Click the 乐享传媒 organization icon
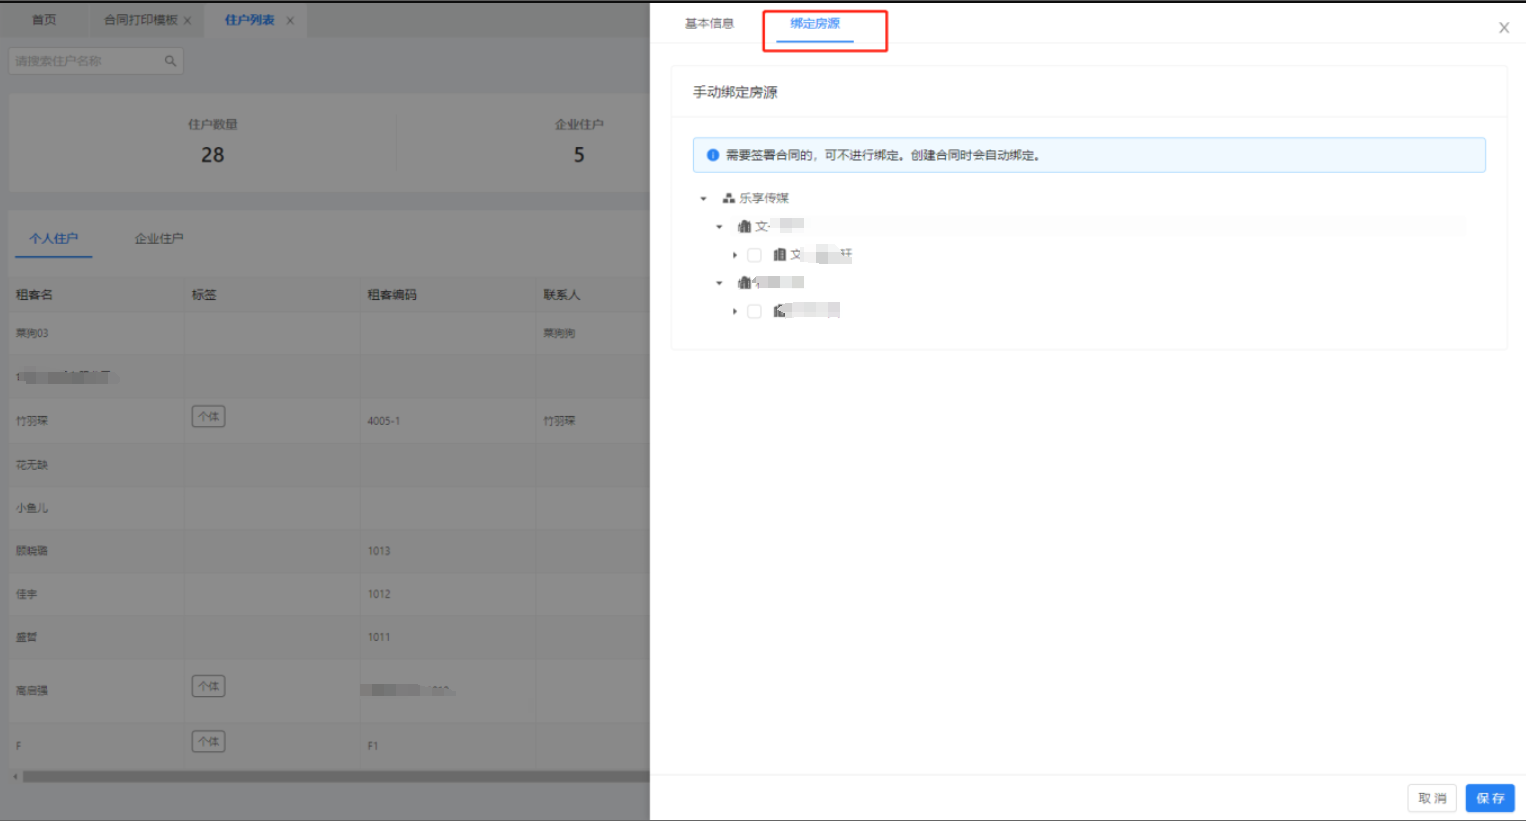The width and height of the screenshot is (1526, 821). 728,198
